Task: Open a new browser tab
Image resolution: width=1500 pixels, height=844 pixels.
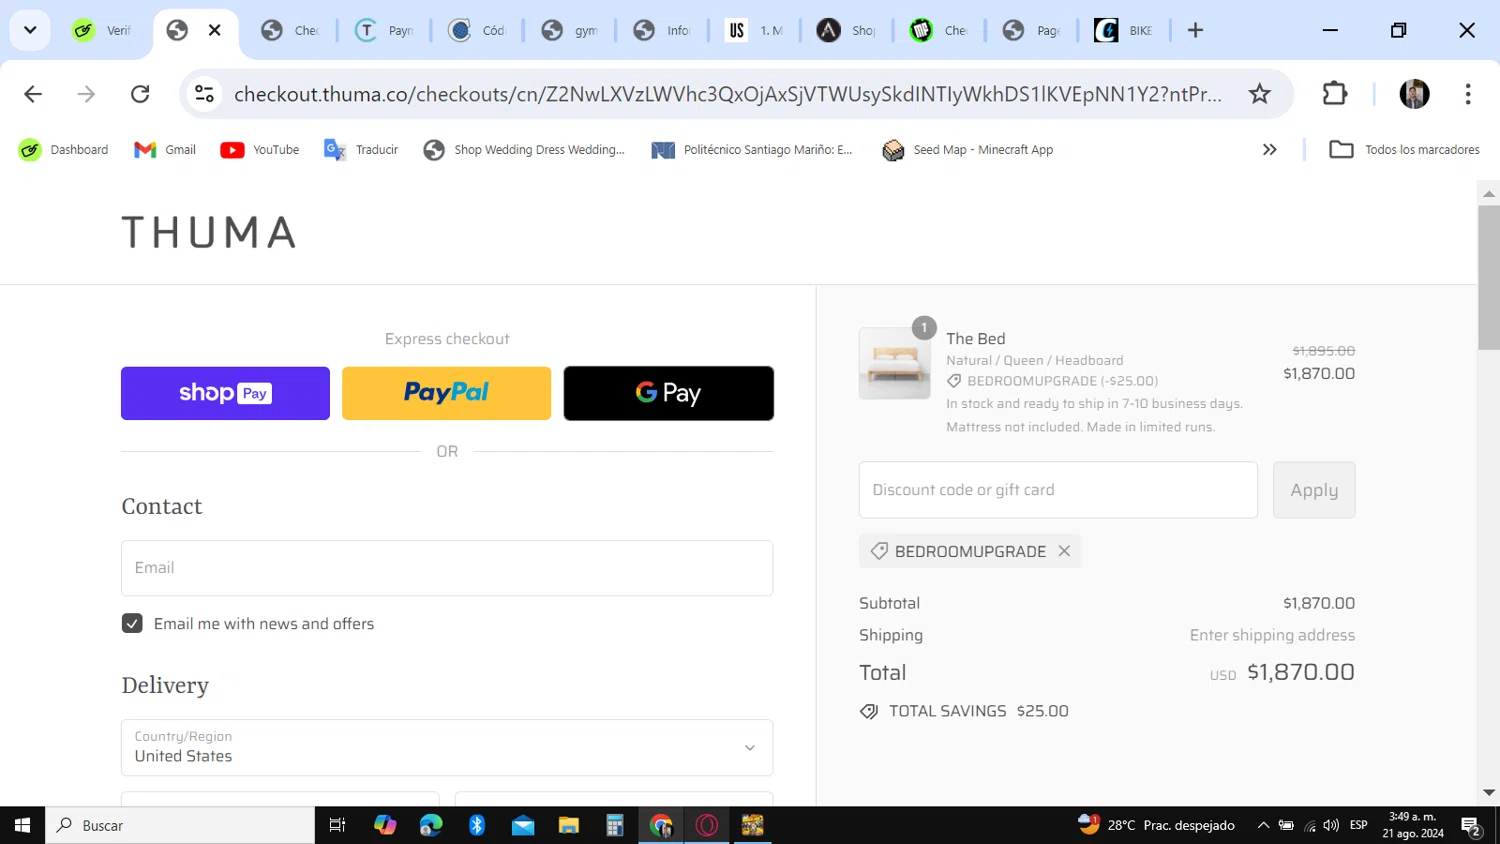Action: [x=1195, y=30]
